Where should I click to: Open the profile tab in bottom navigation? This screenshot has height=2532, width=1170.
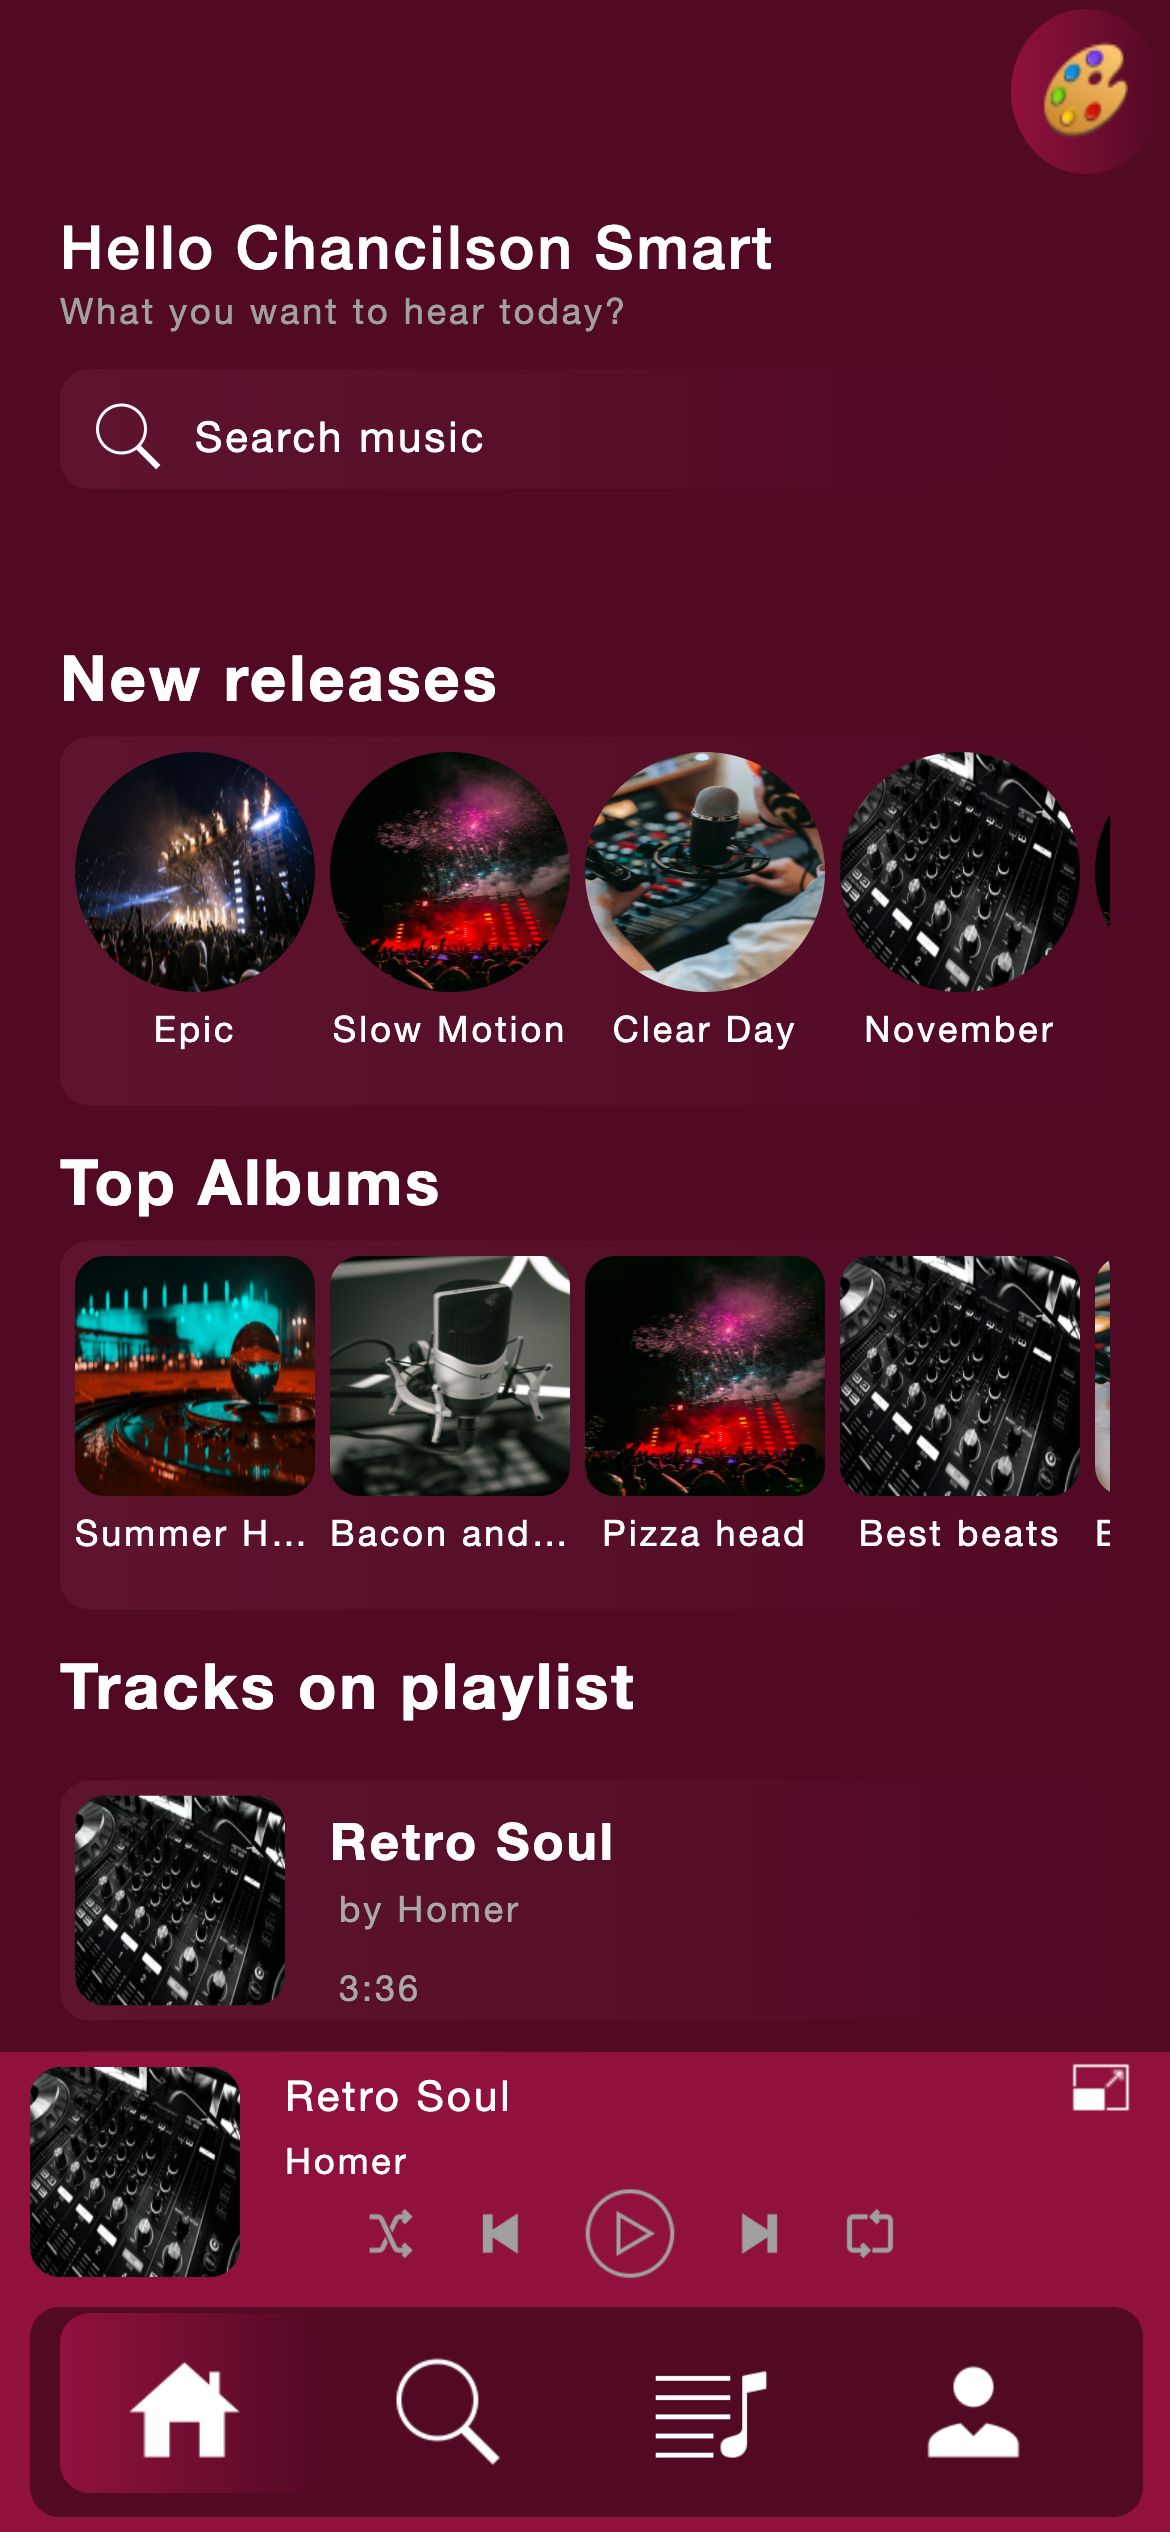coord(973,2411)
